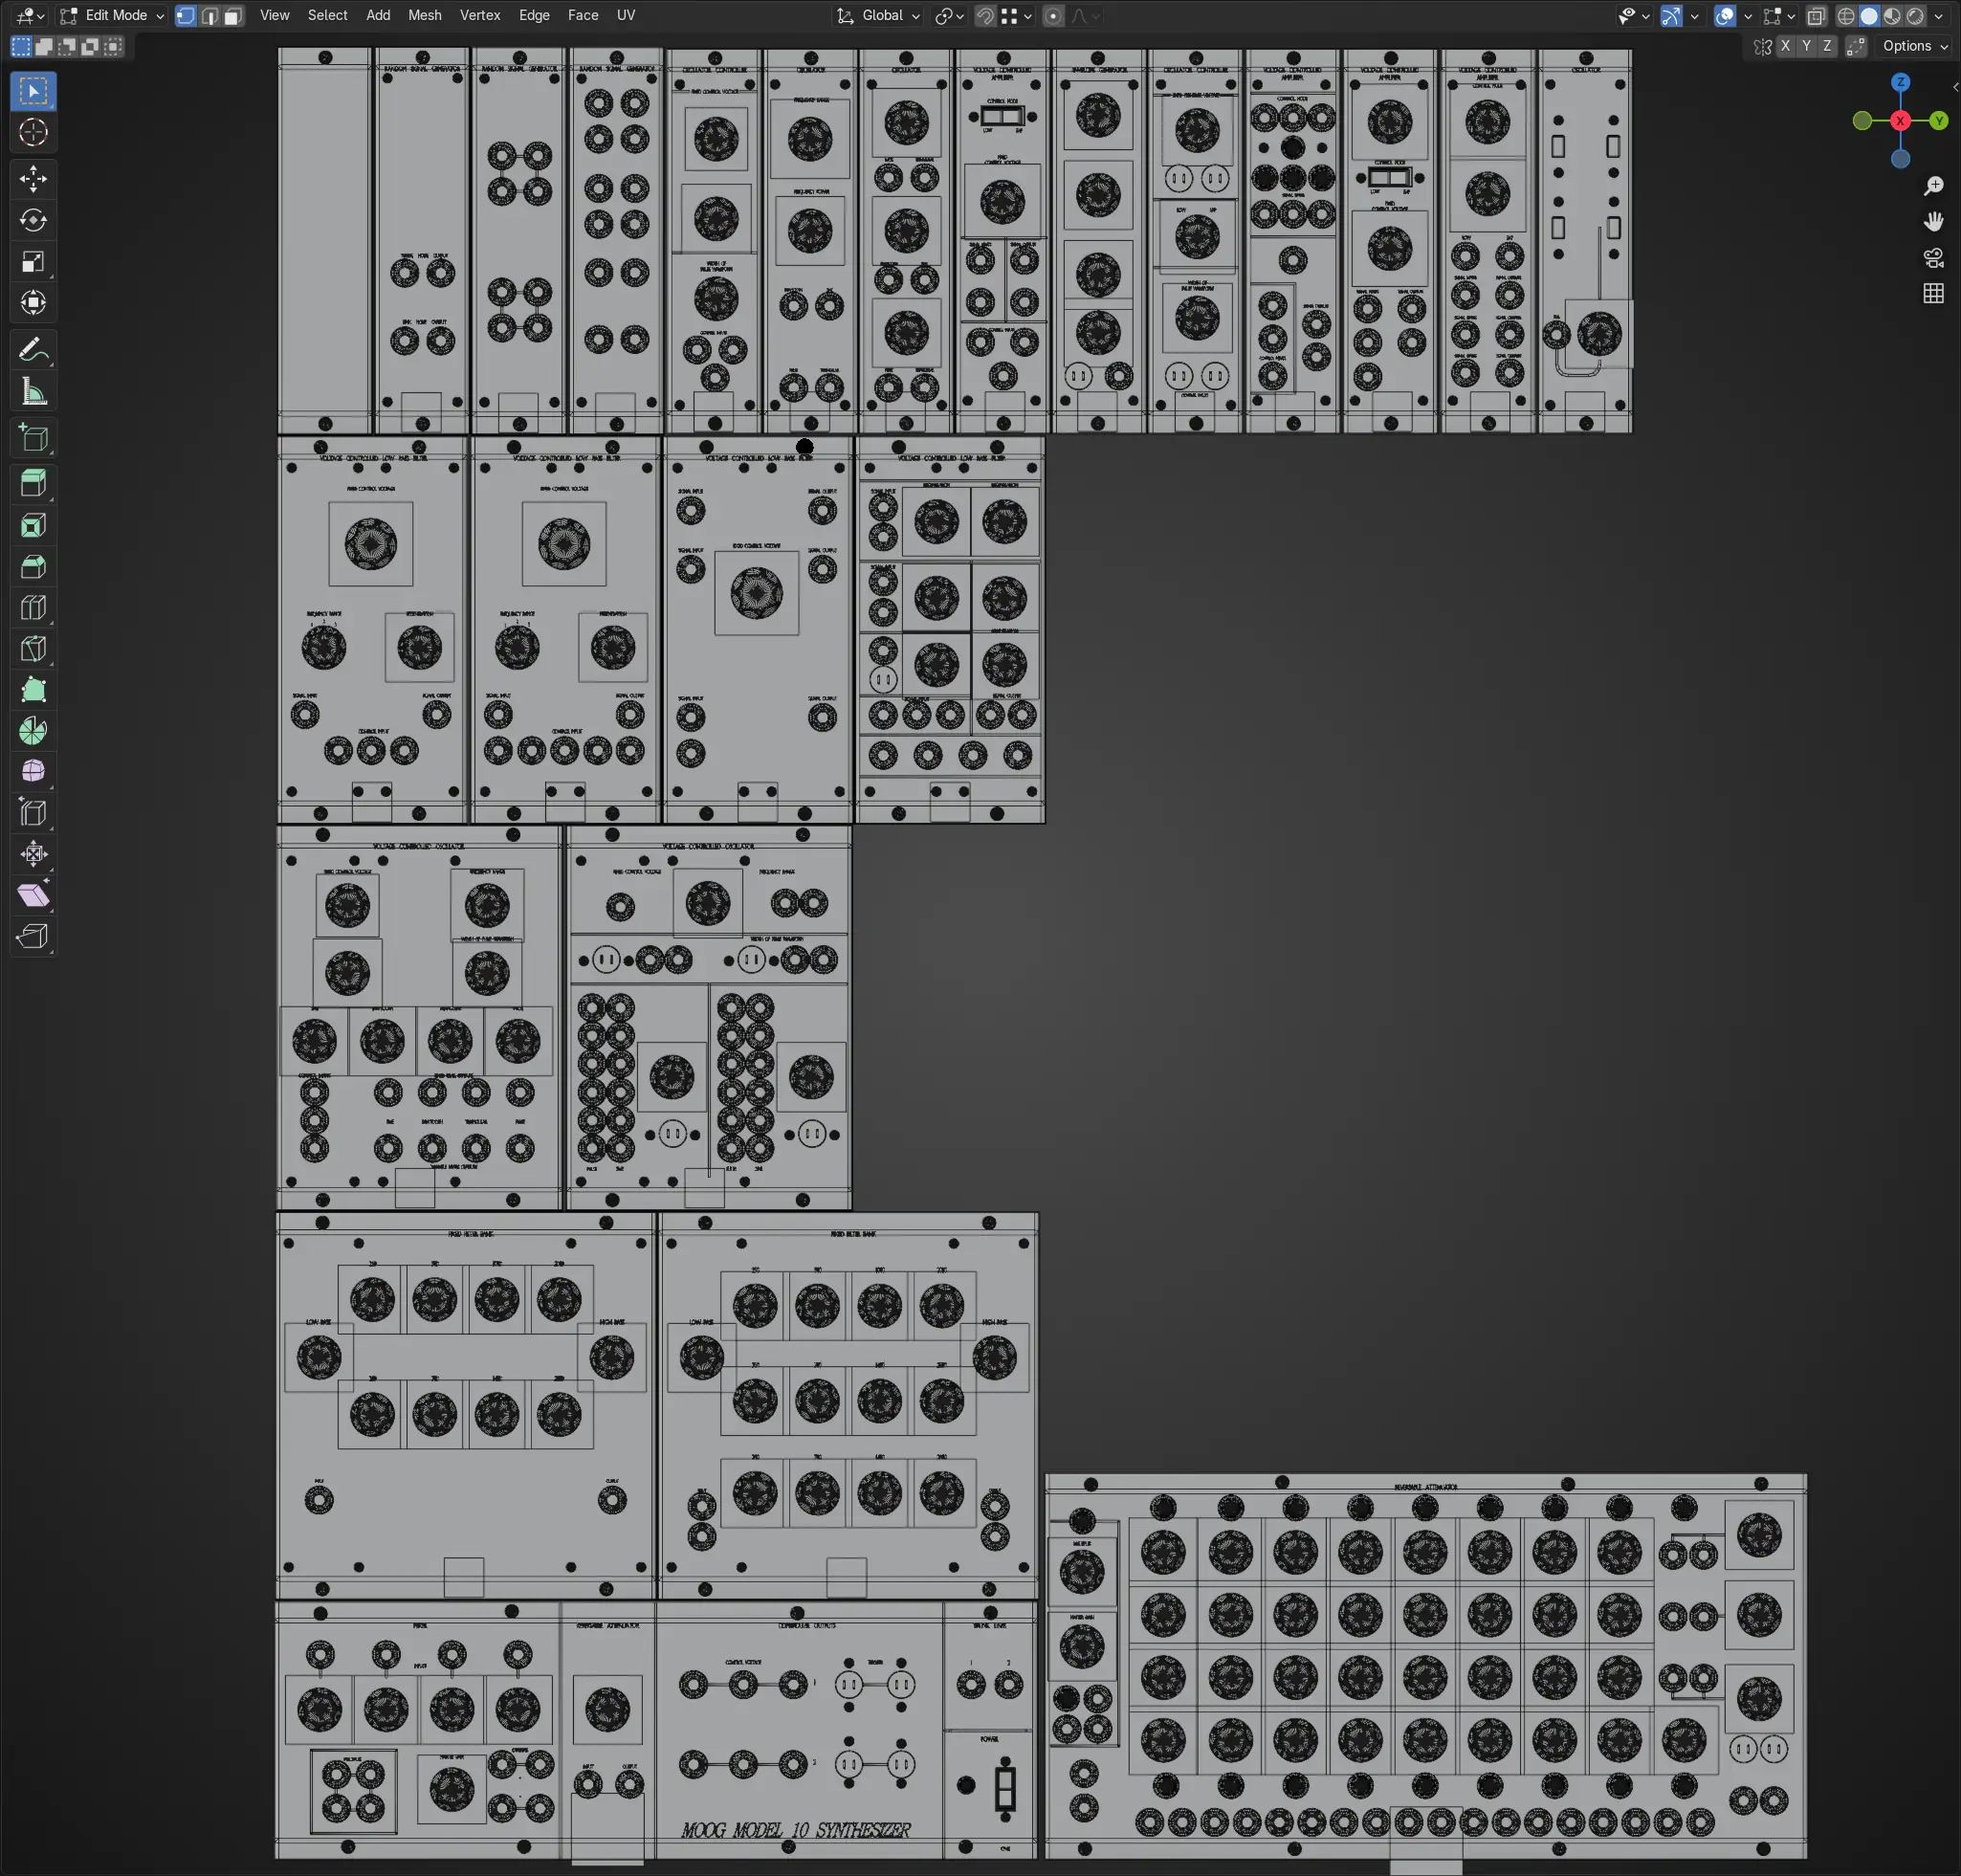Expand the Options dropdown
This screenshot has width=1961, height=1876.
point(1914,46)
